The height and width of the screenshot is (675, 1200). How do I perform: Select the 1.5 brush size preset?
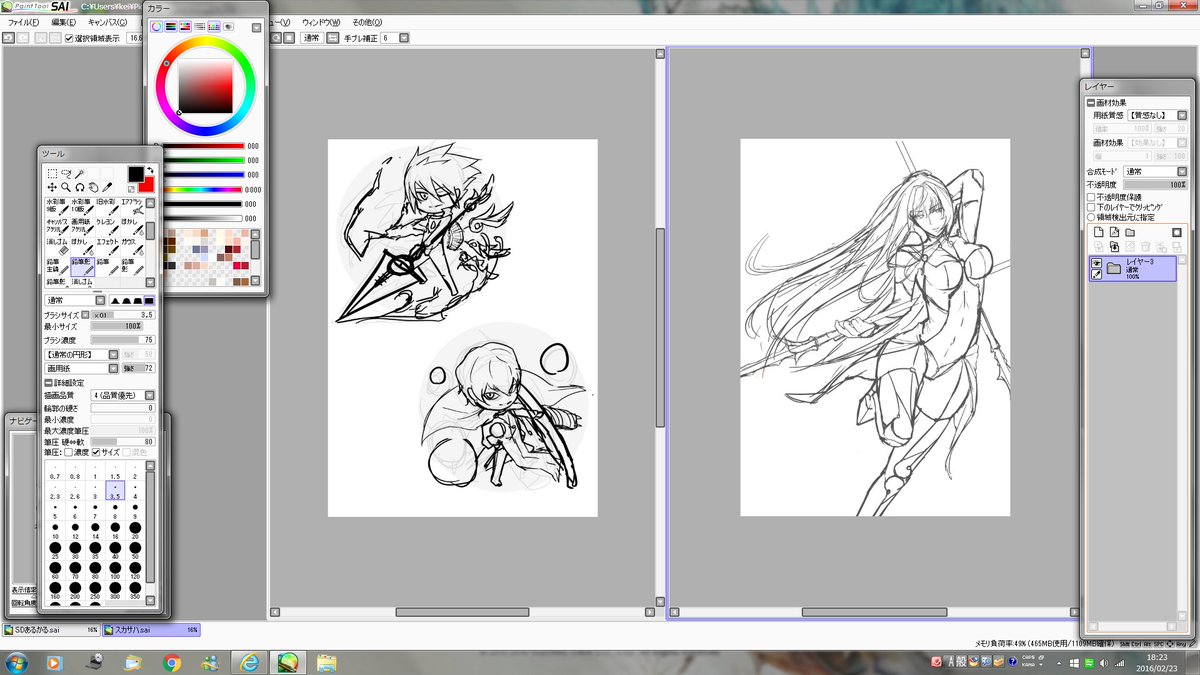pyautogui.click(x=114, y=472)
